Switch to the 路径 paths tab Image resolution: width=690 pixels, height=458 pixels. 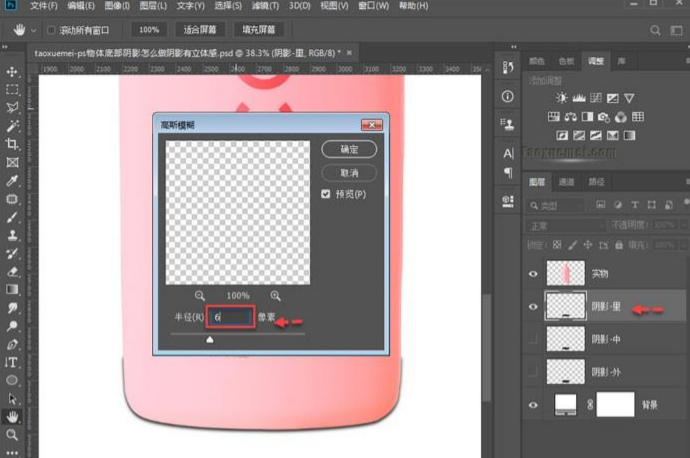[x=597, y=182]
